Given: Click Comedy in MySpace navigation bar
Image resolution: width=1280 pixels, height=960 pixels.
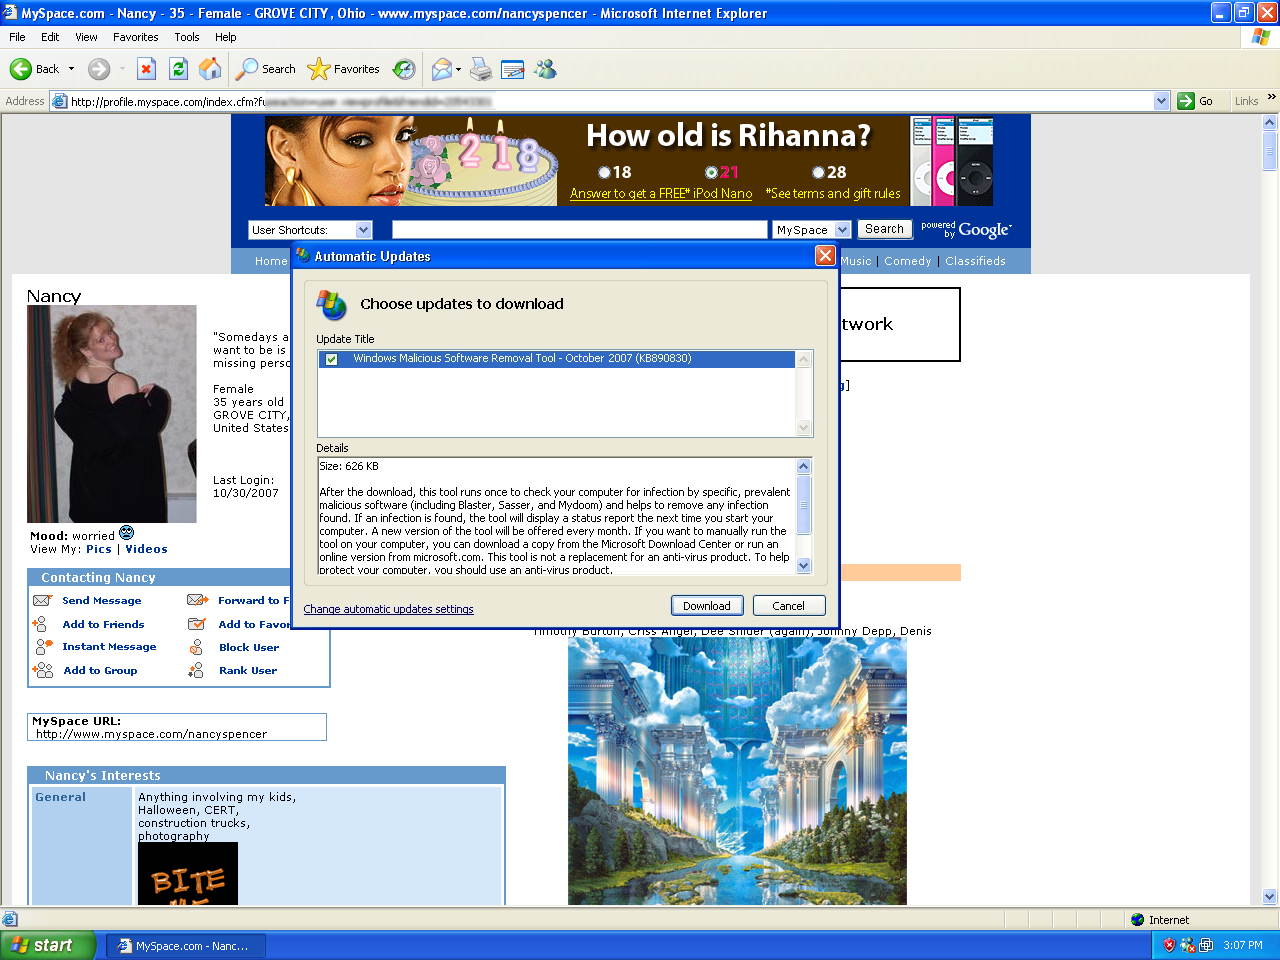Looking at the screenshot, I should click(x=907, y=261).
